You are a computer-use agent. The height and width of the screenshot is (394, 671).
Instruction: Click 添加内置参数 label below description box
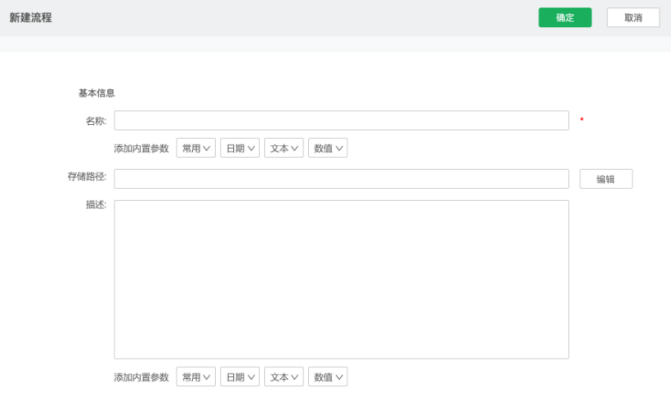[x=141, y=377]
